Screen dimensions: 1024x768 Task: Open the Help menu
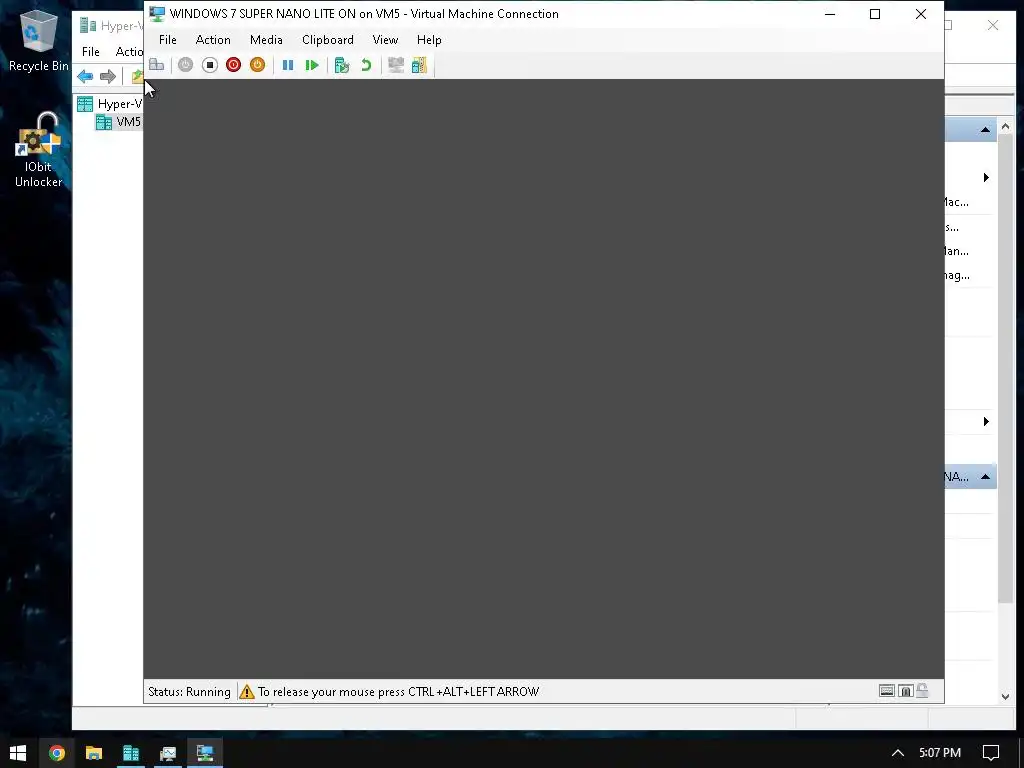pyautogui.click(x=429, y=40)
